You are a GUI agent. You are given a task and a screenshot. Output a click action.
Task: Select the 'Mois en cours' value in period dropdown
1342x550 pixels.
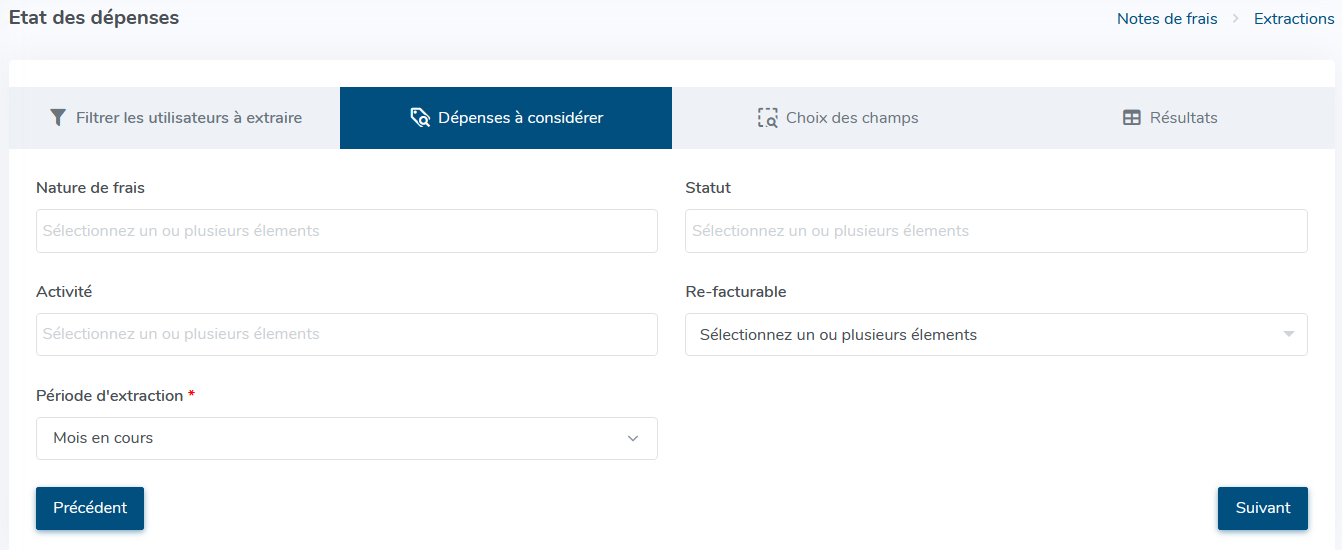103,438
